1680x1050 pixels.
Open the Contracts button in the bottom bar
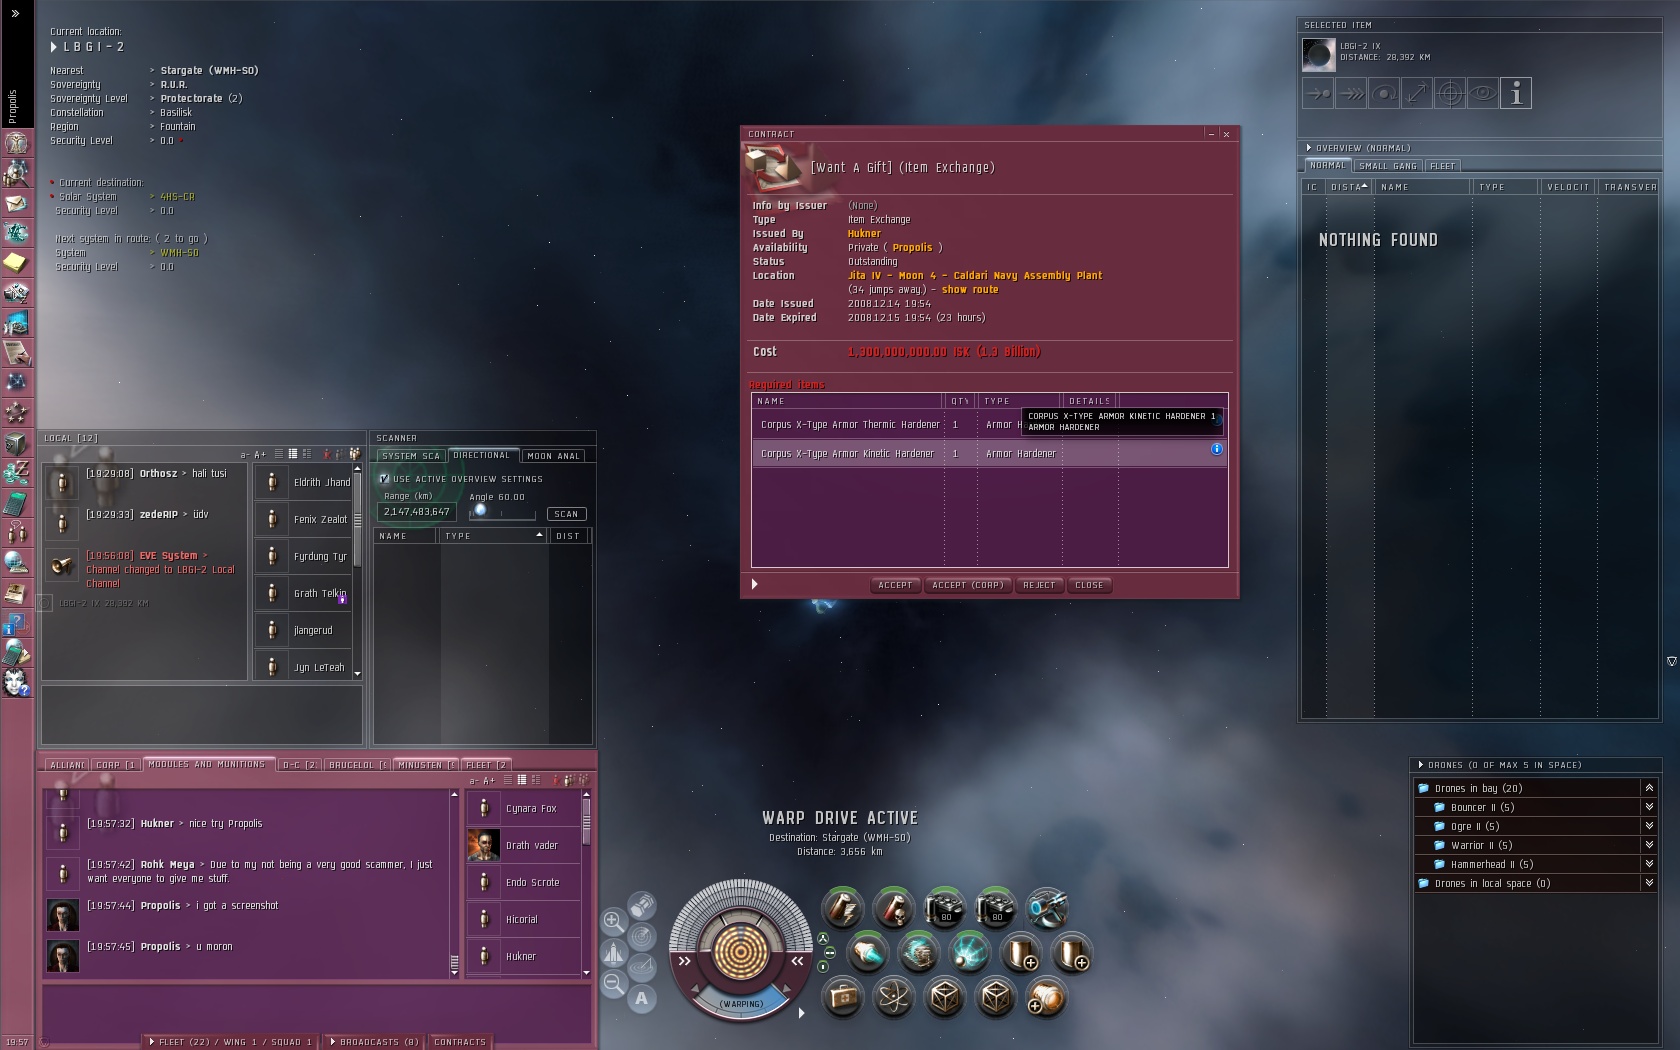point(460,1042)
